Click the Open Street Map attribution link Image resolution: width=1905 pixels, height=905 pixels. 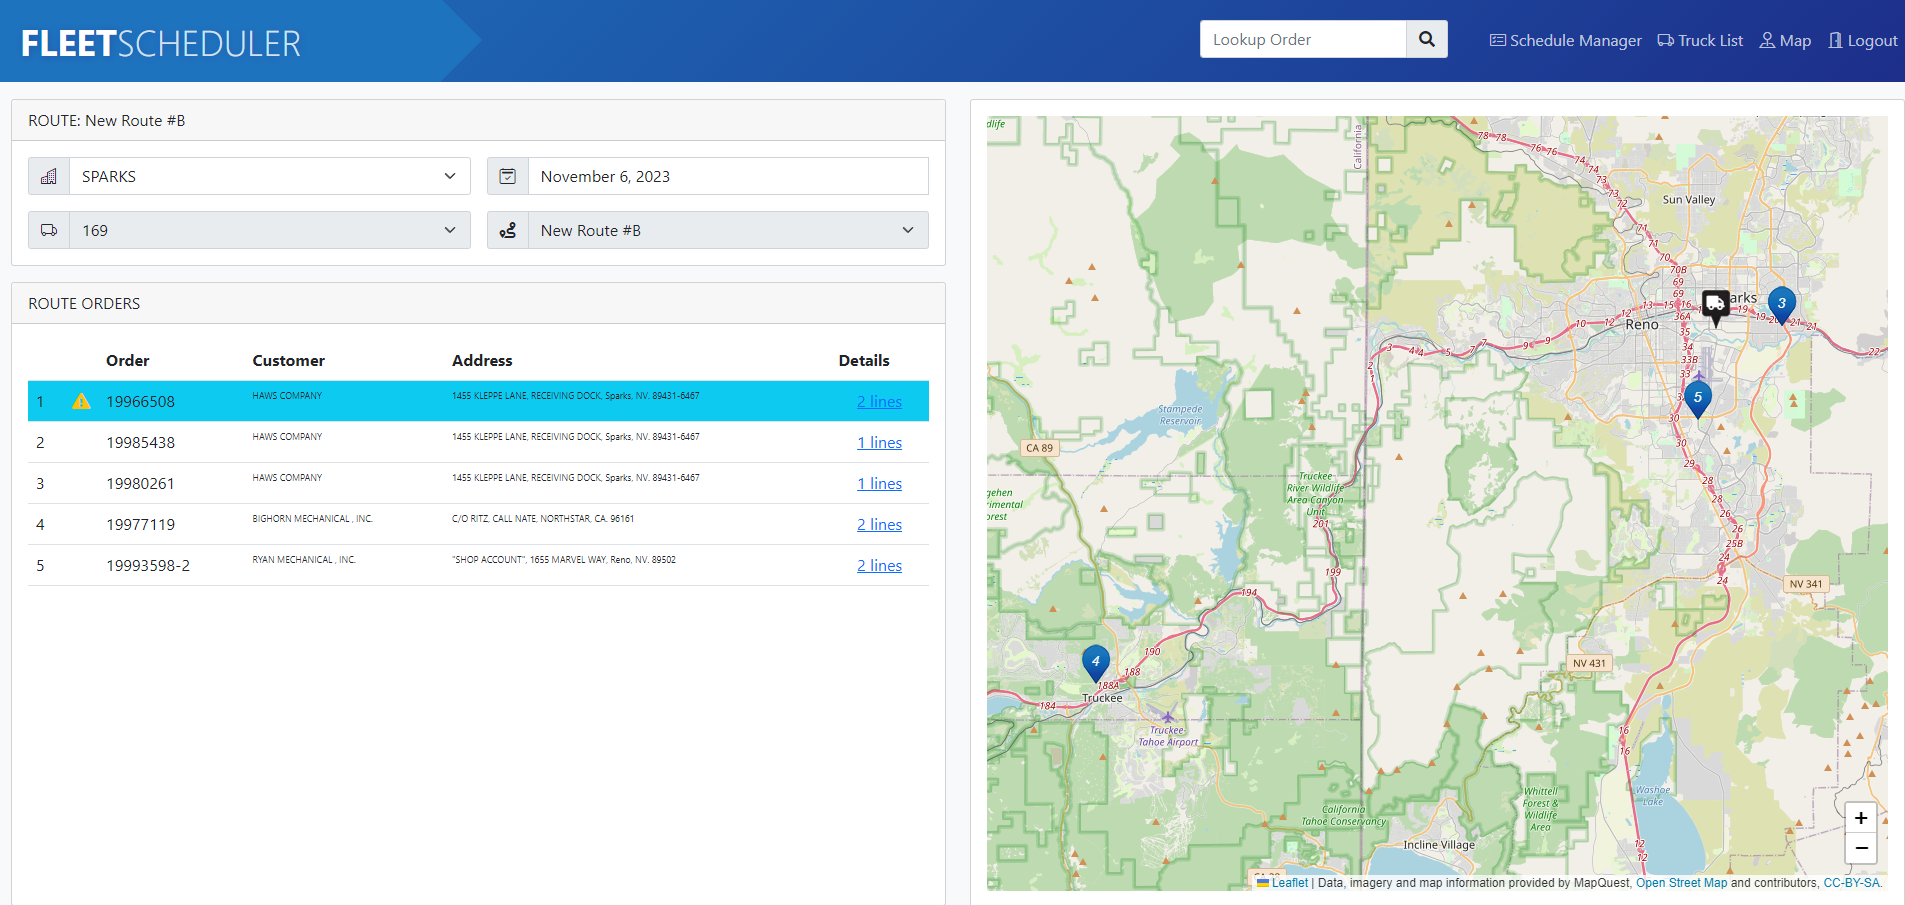pyautogui.click(x=1682, y=883)
